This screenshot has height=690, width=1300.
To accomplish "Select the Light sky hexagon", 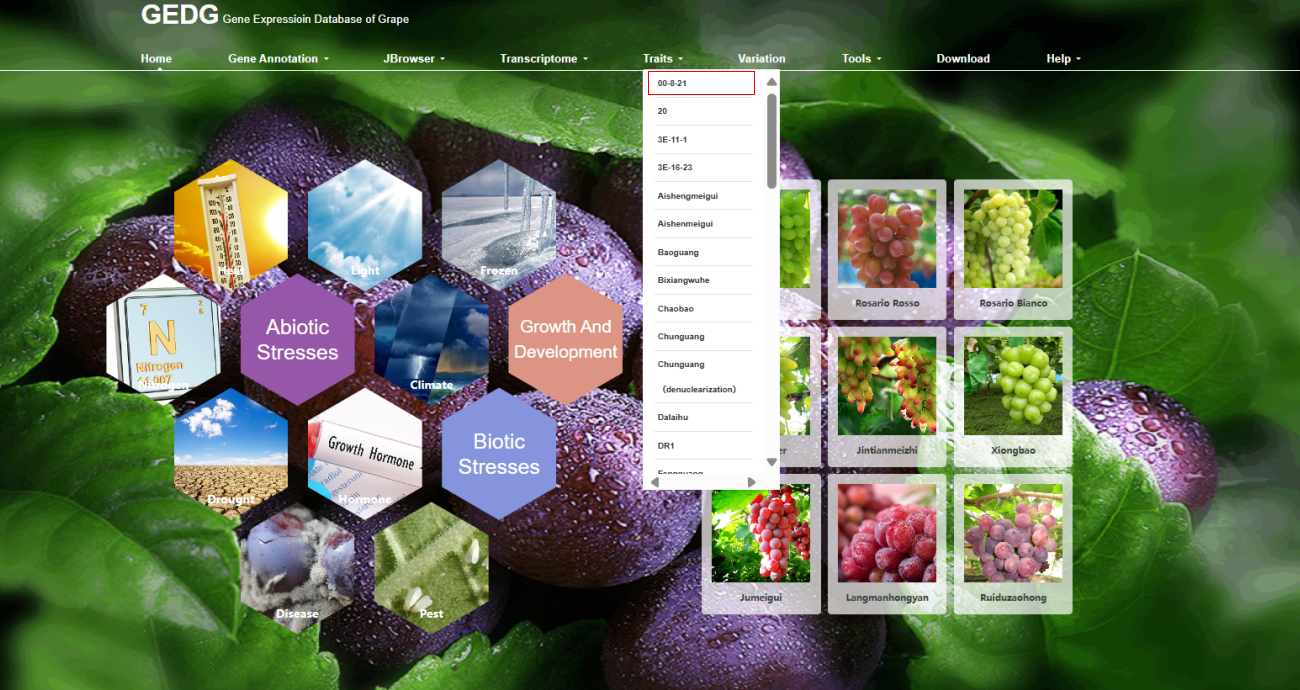I will point(365,224).
